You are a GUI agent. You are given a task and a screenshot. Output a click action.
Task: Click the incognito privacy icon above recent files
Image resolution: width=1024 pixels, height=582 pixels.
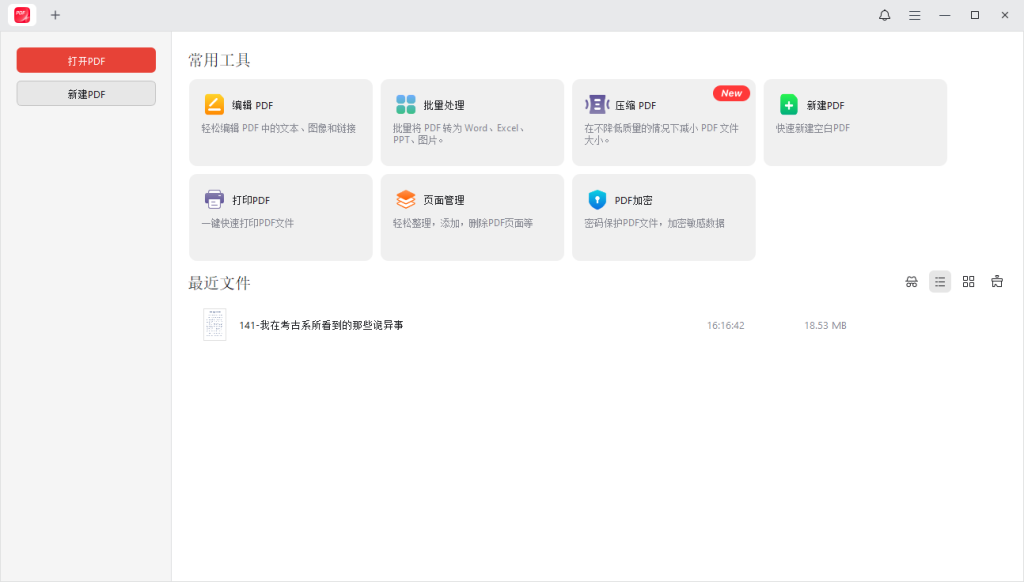912,281
